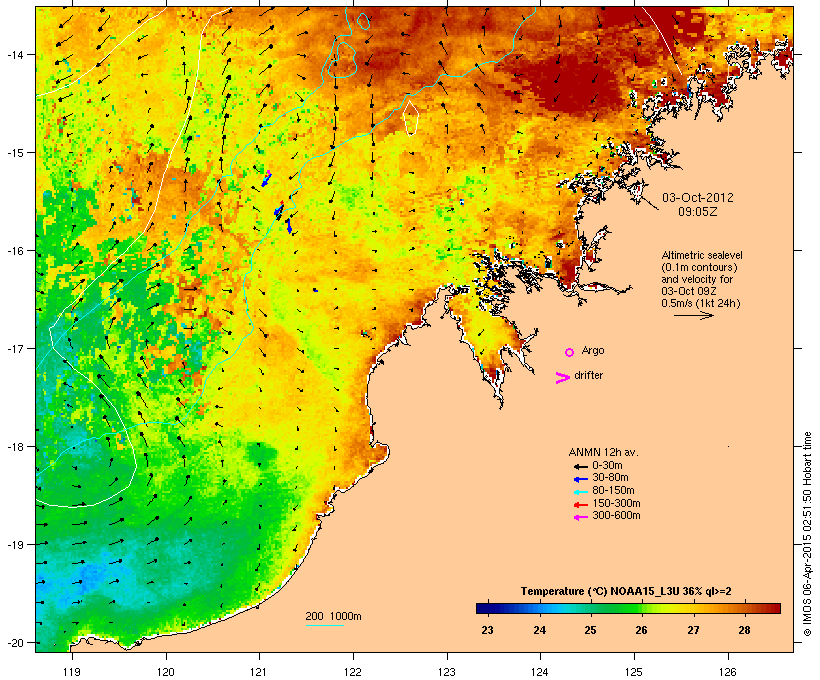The image size is (820, 680).
Task: Click the vertical IMOS copyright timestamp text
Action: tap(807, 534)
